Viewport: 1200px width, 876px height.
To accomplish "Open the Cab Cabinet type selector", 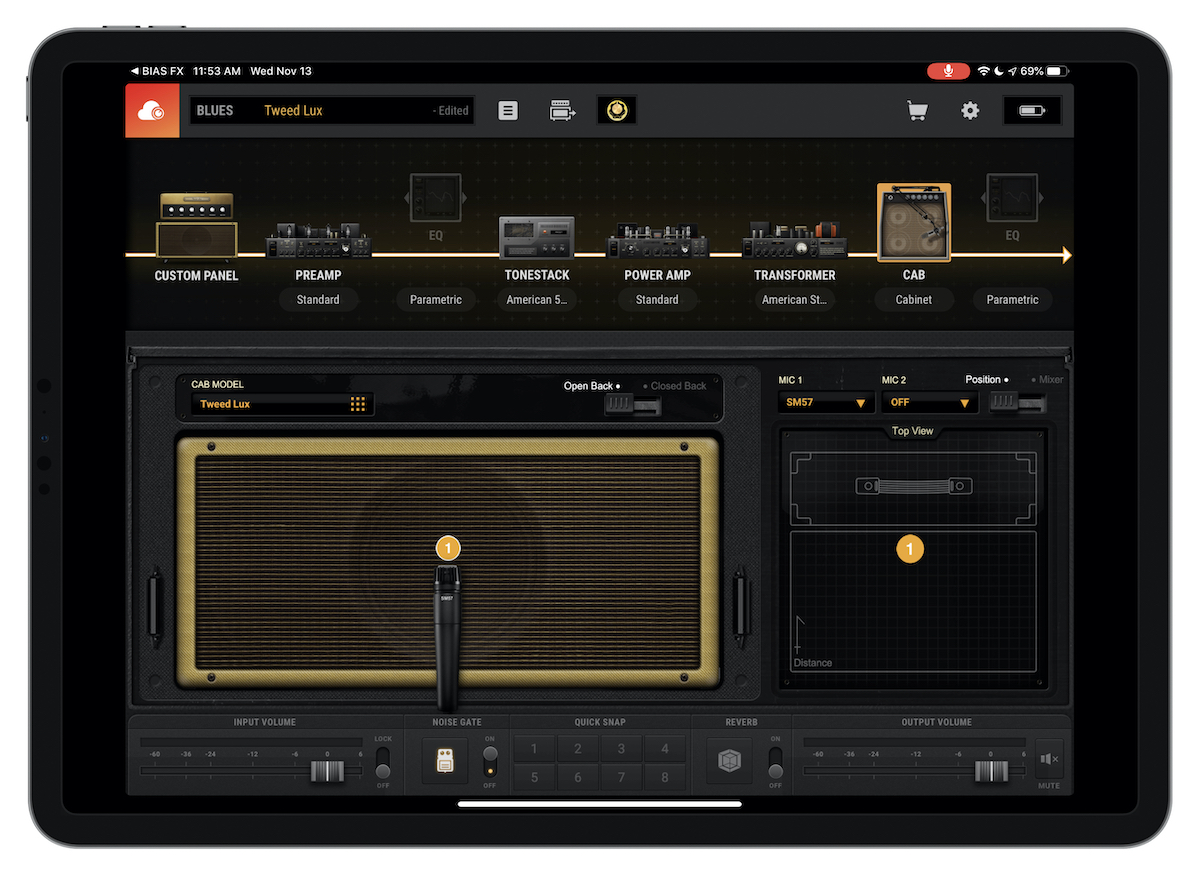I will point(914,300).
